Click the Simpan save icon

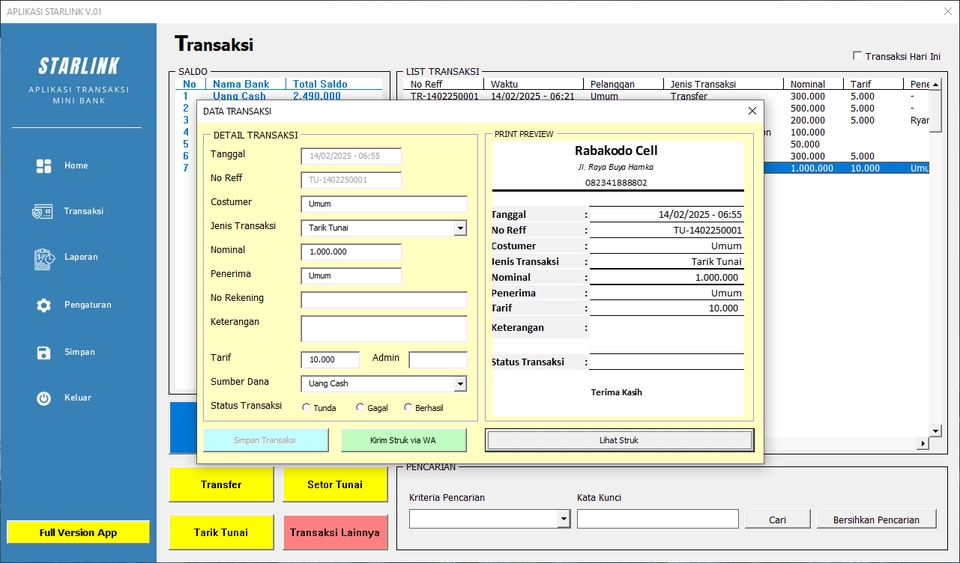pos(43,352)
